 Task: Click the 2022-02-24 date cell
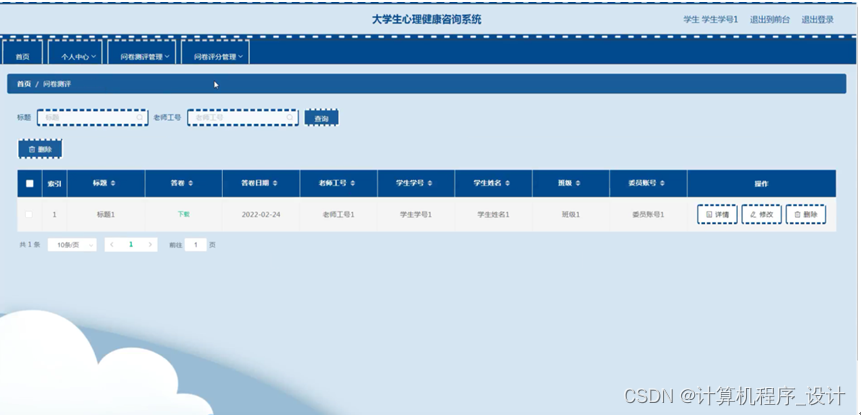pyautogui.click(x=261, y=215)
